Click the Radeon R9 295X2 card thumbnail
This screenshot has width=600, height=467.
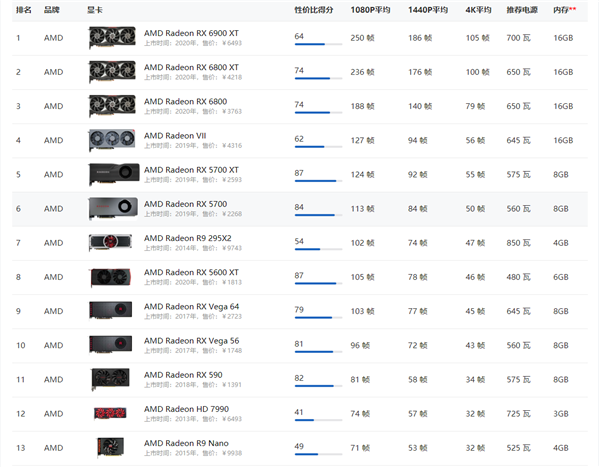[111, 242]
